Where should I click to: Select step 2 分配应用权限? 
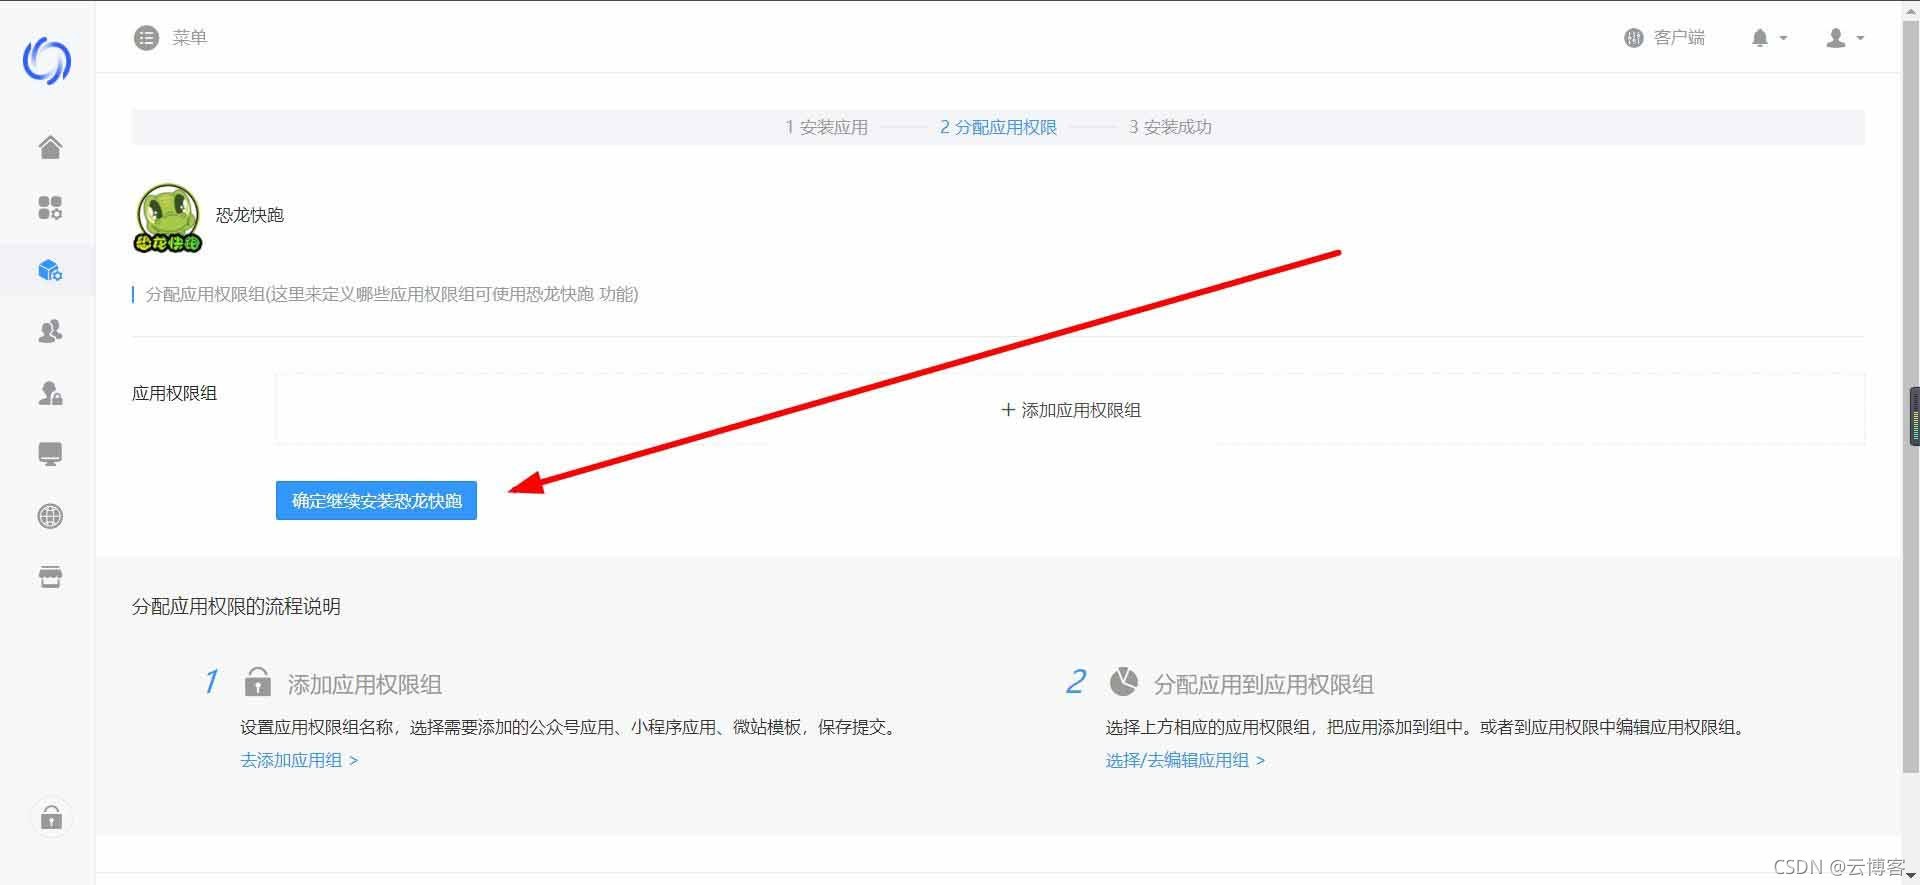click(998, 127)
